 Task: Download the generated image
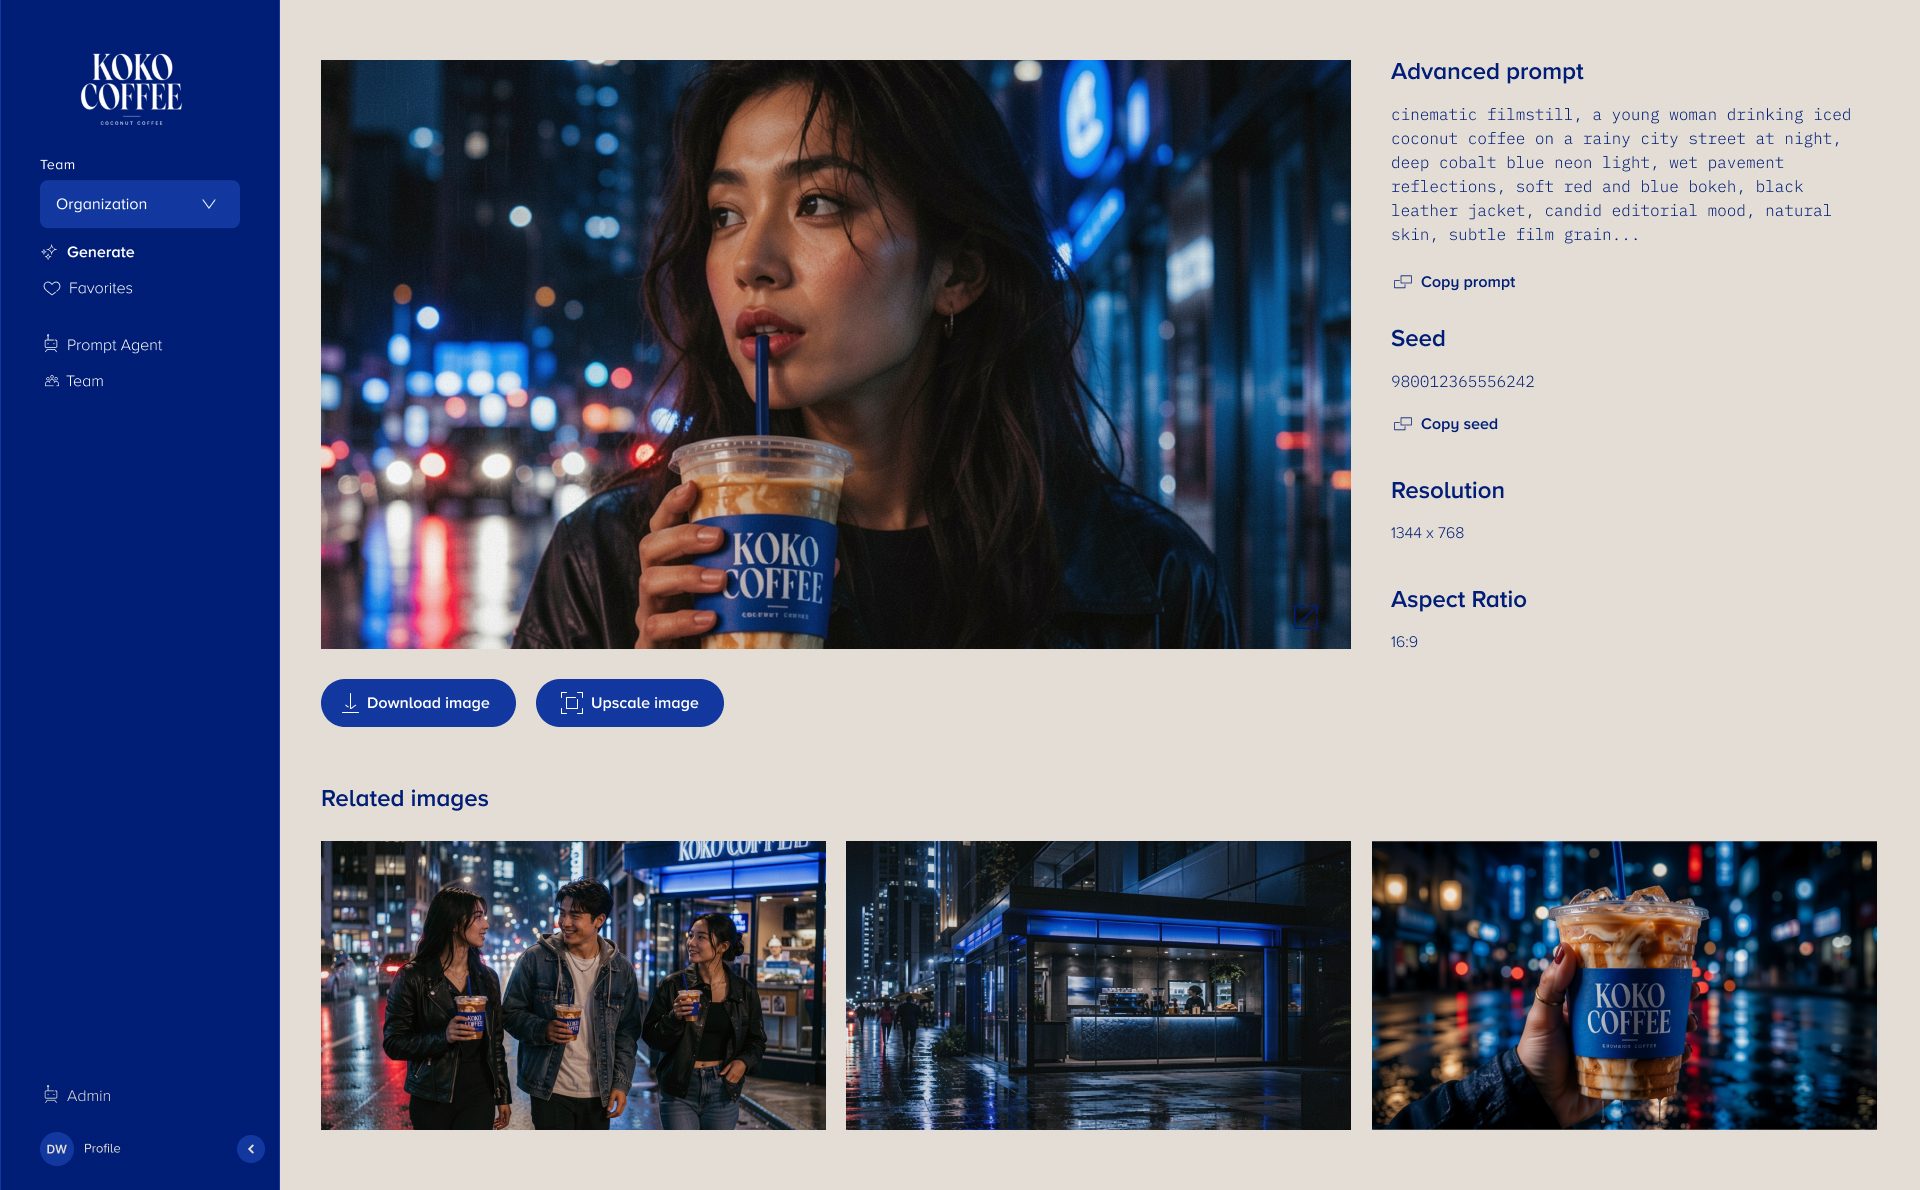[418, 703]
